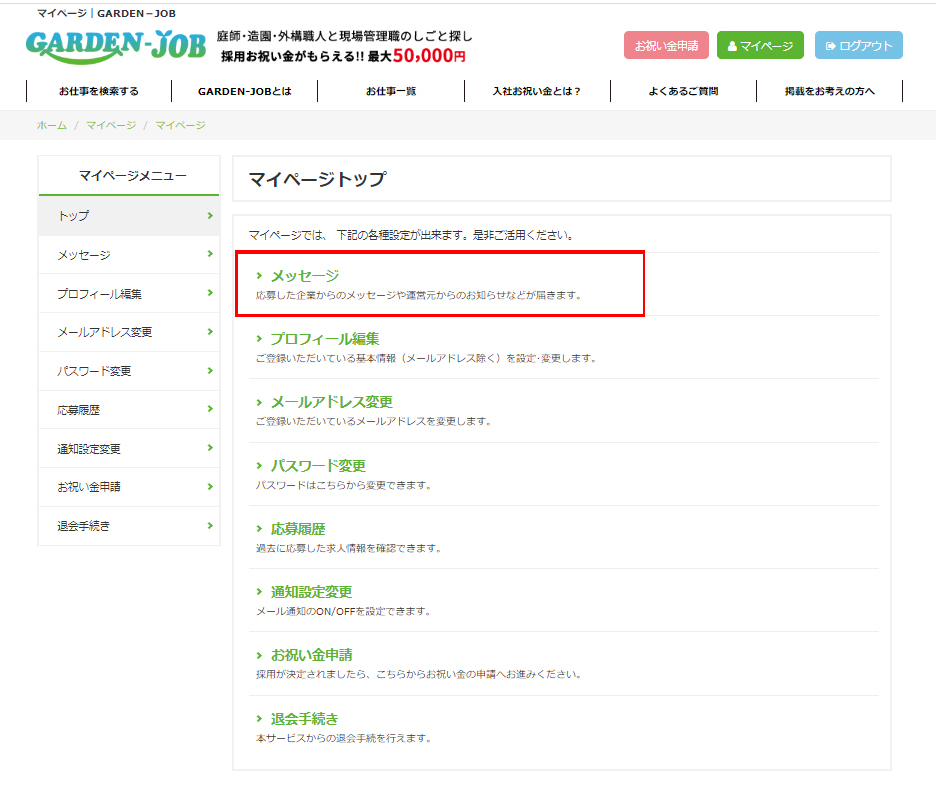Click the マイページトップ page title
This screenshot has width=936, height=793.
317,179
